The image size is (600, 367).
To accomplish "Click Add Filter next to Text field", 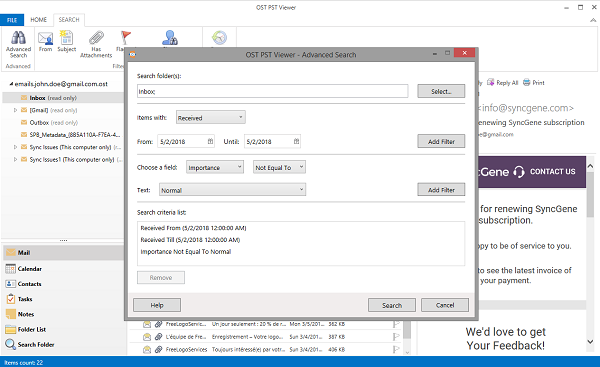I will [441, 189].
